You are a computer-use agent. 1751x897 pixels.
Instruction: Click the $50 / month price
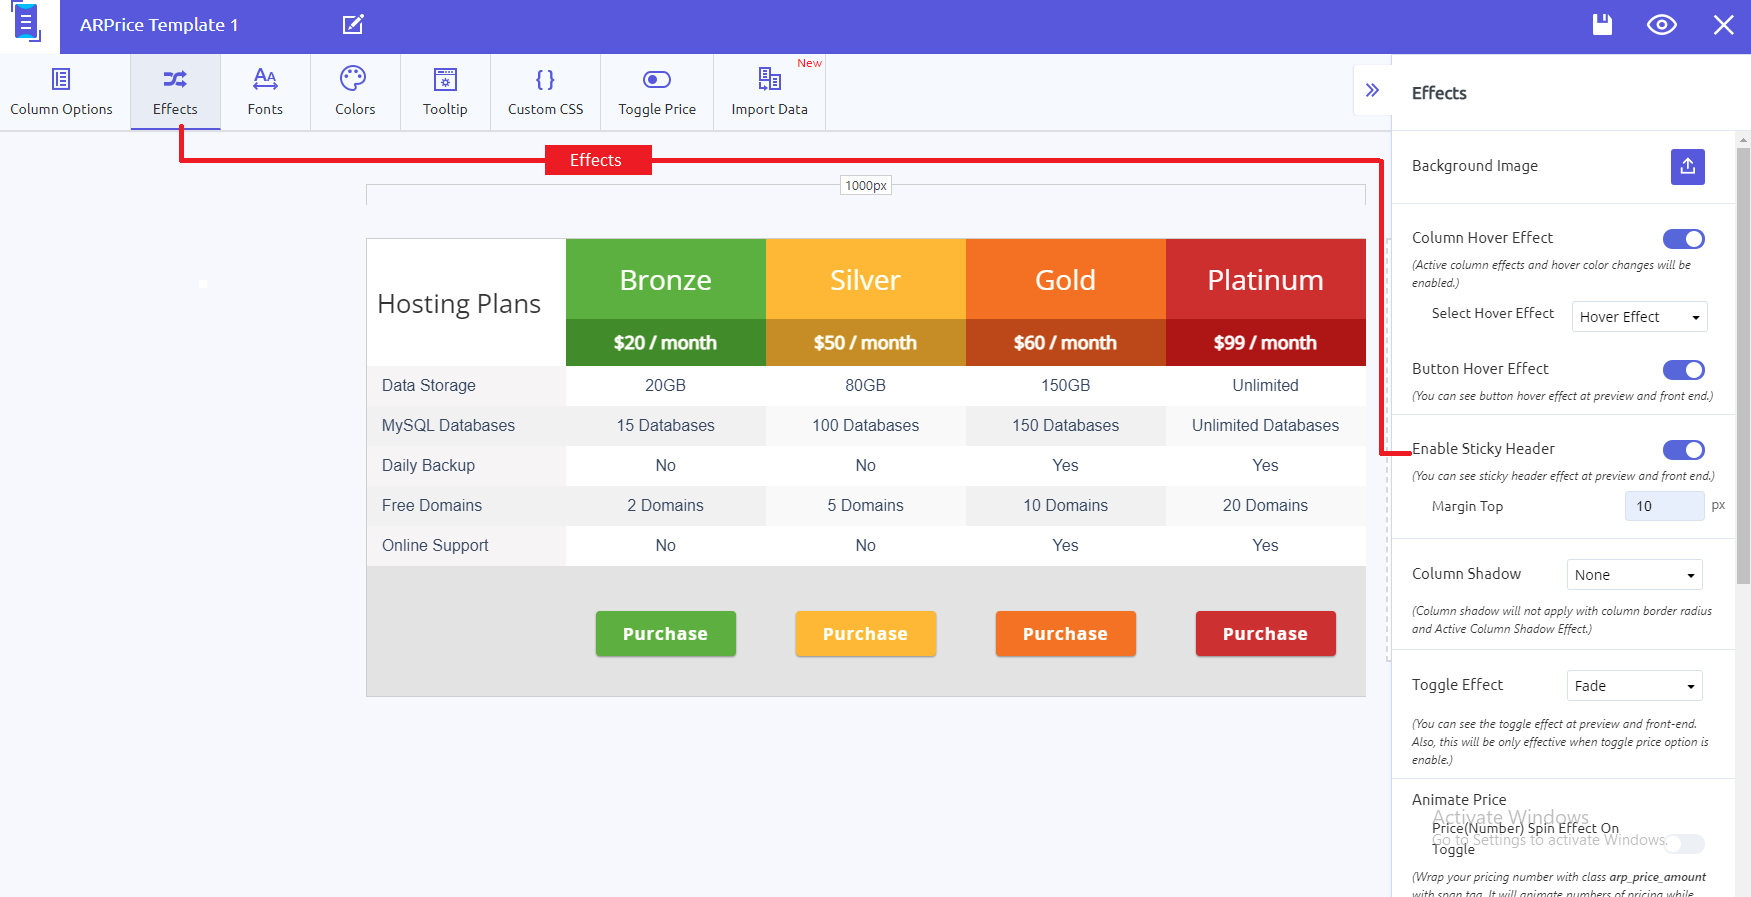866,343
